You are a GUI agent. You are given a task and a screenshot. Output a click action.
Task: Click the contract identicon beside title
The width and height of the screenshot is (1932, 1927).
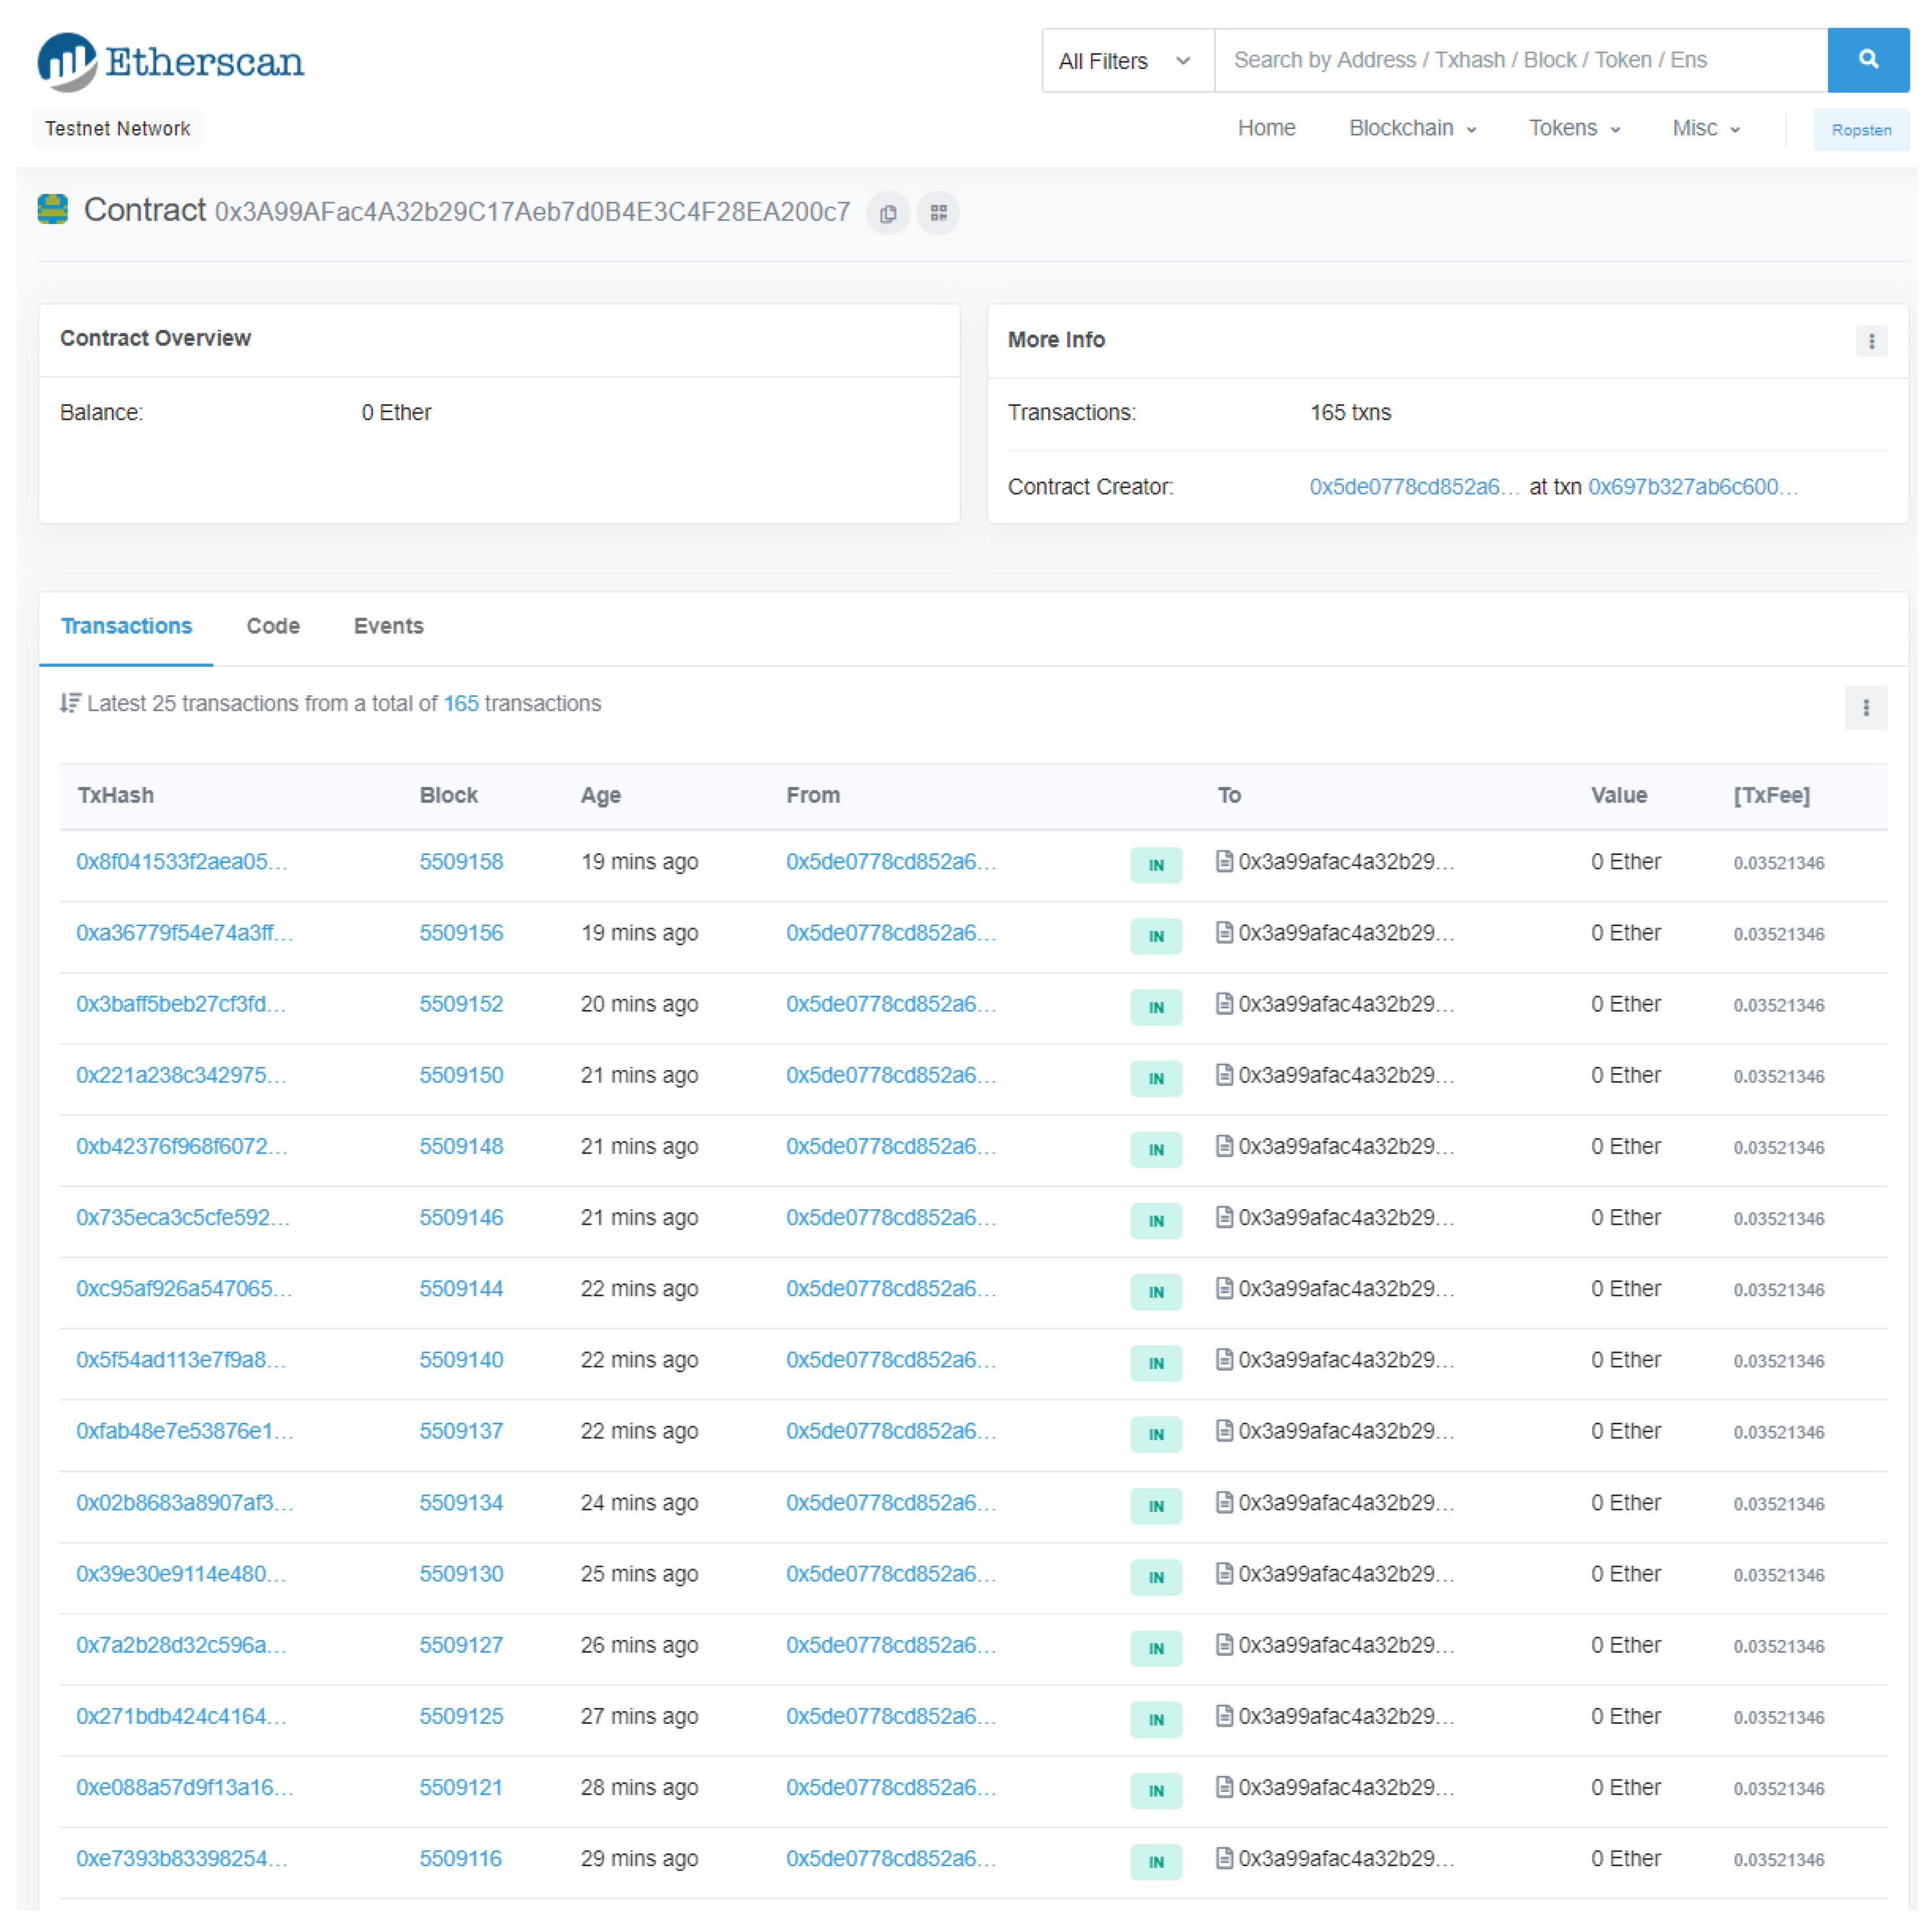(53, 210)
